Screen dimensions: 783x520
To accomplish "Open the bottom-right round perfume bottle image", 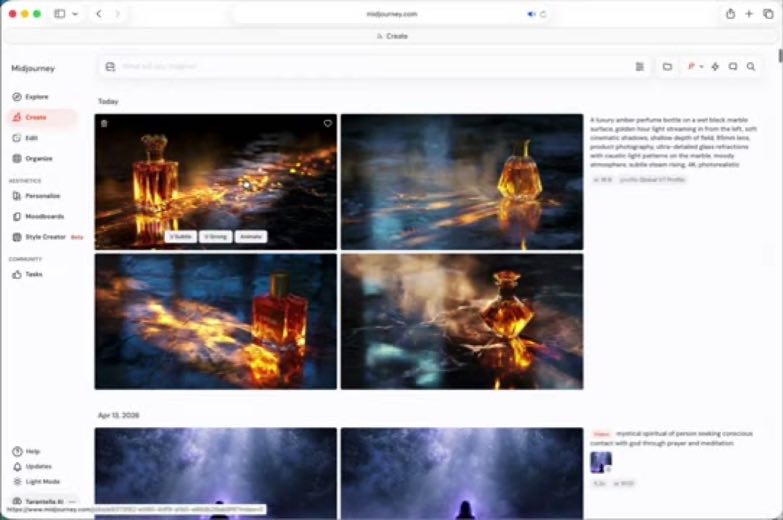I will 462,322.
